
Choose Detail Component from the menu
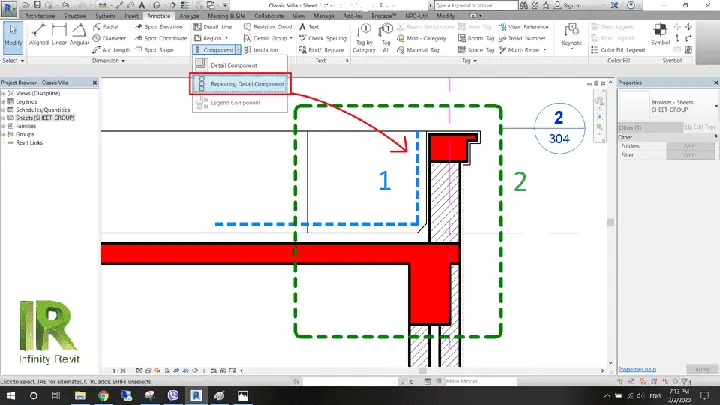(240, 65)
